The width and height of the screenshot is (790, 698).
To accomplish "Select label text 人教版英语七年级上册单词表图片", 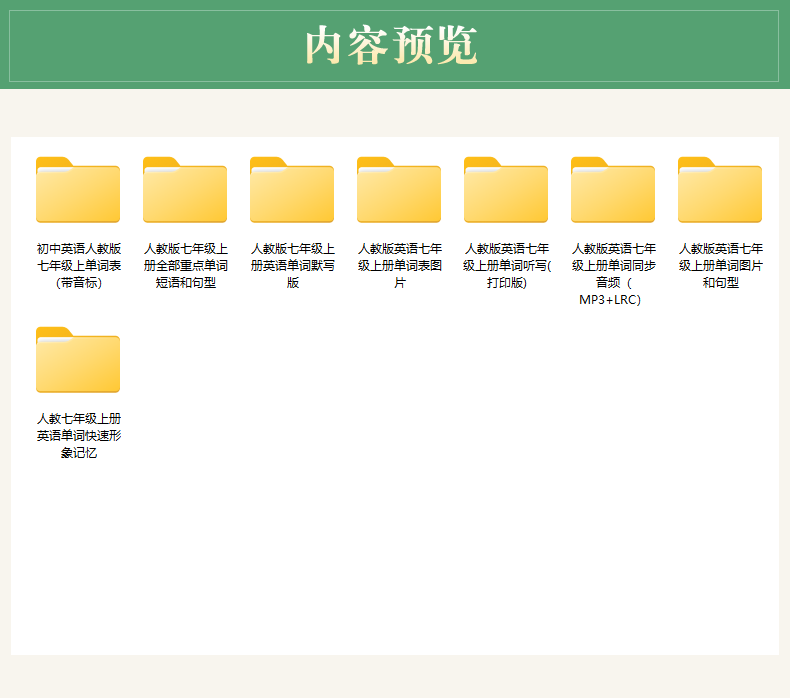I will tap(400, 266).
